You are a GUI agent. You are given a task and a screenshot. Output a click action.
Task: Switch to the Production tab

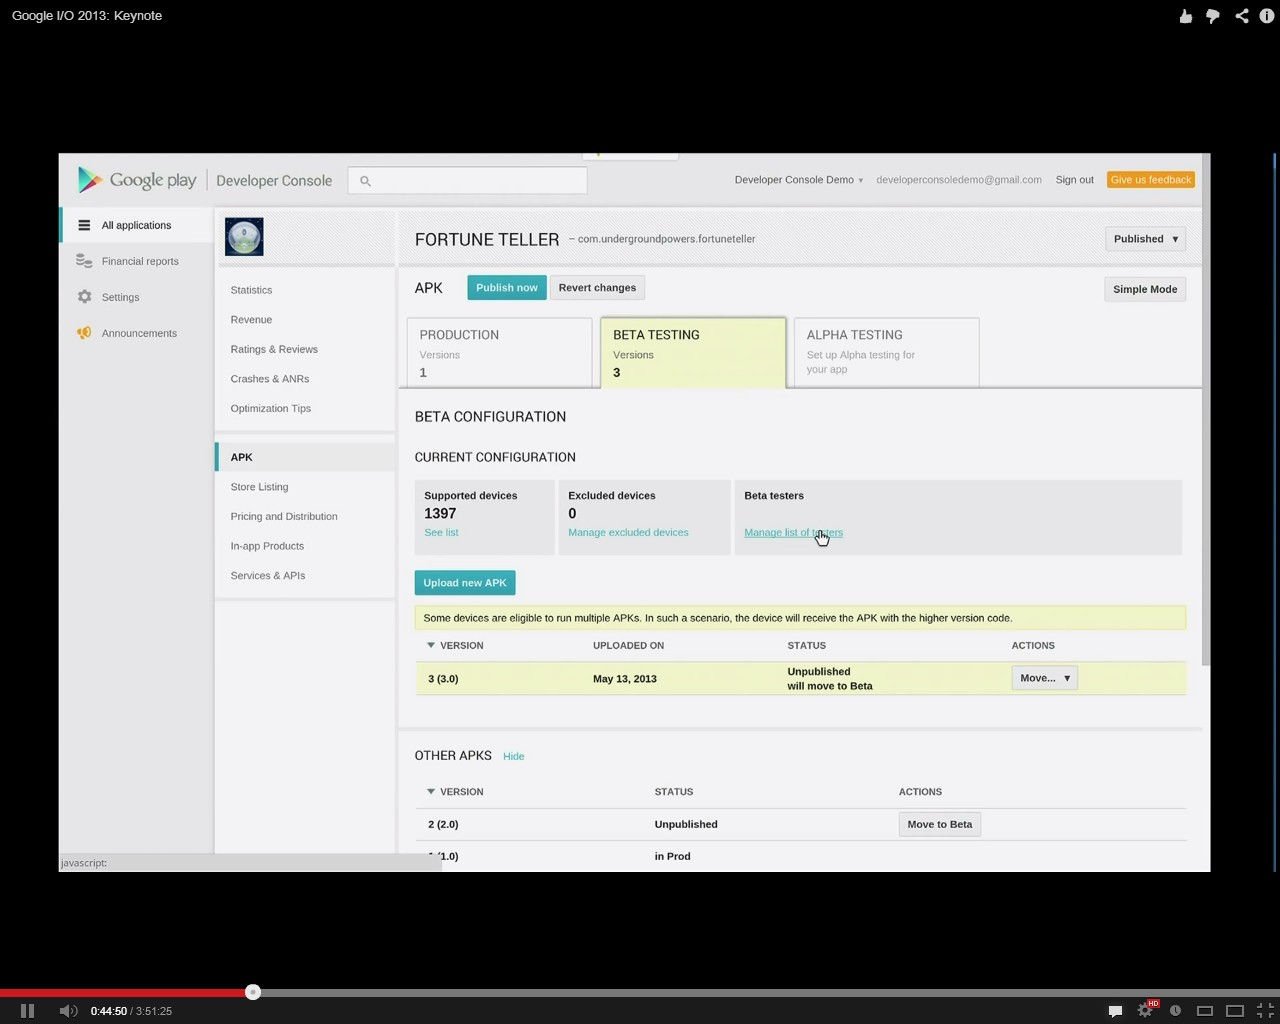(499, 352)
